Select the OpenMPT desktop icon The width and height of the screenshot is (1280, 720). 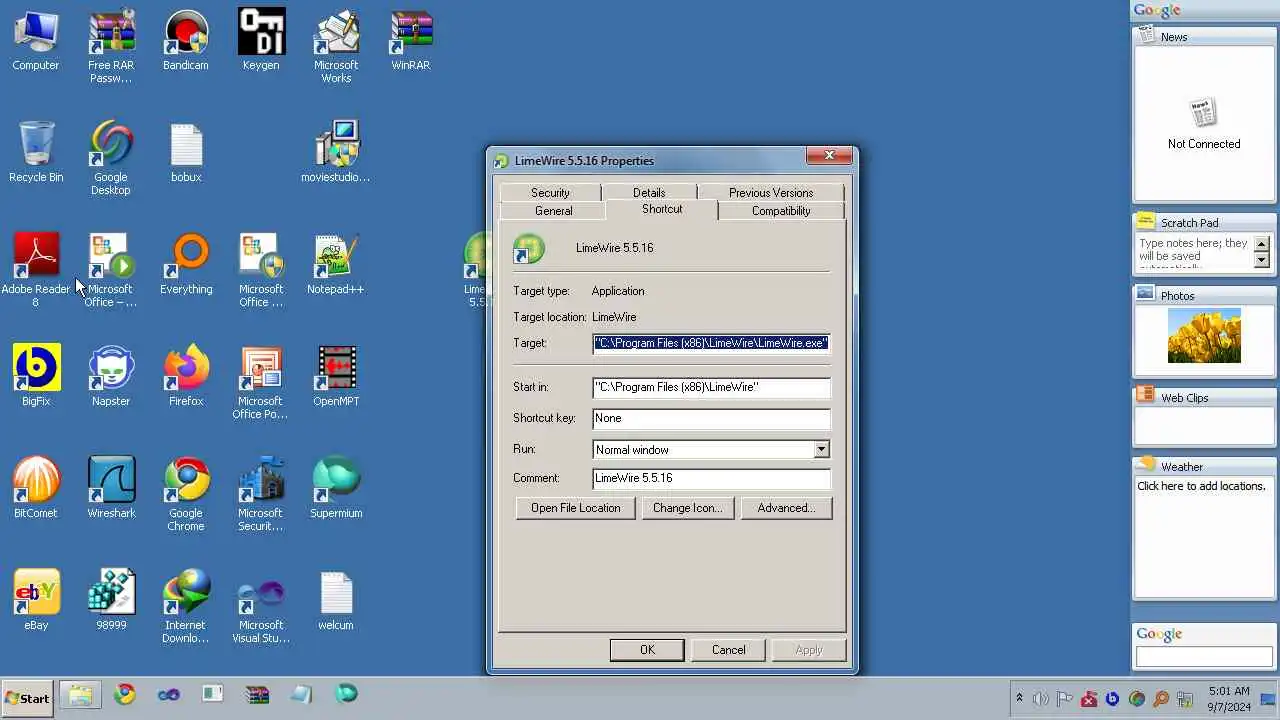[336, 377]
